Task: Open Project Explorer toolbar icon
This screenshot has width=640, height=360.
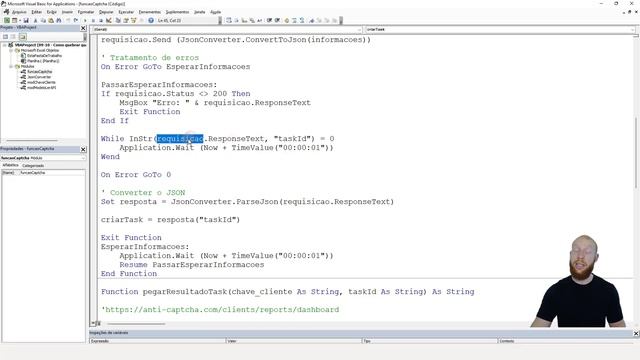Action: click(x=118, y=20)
